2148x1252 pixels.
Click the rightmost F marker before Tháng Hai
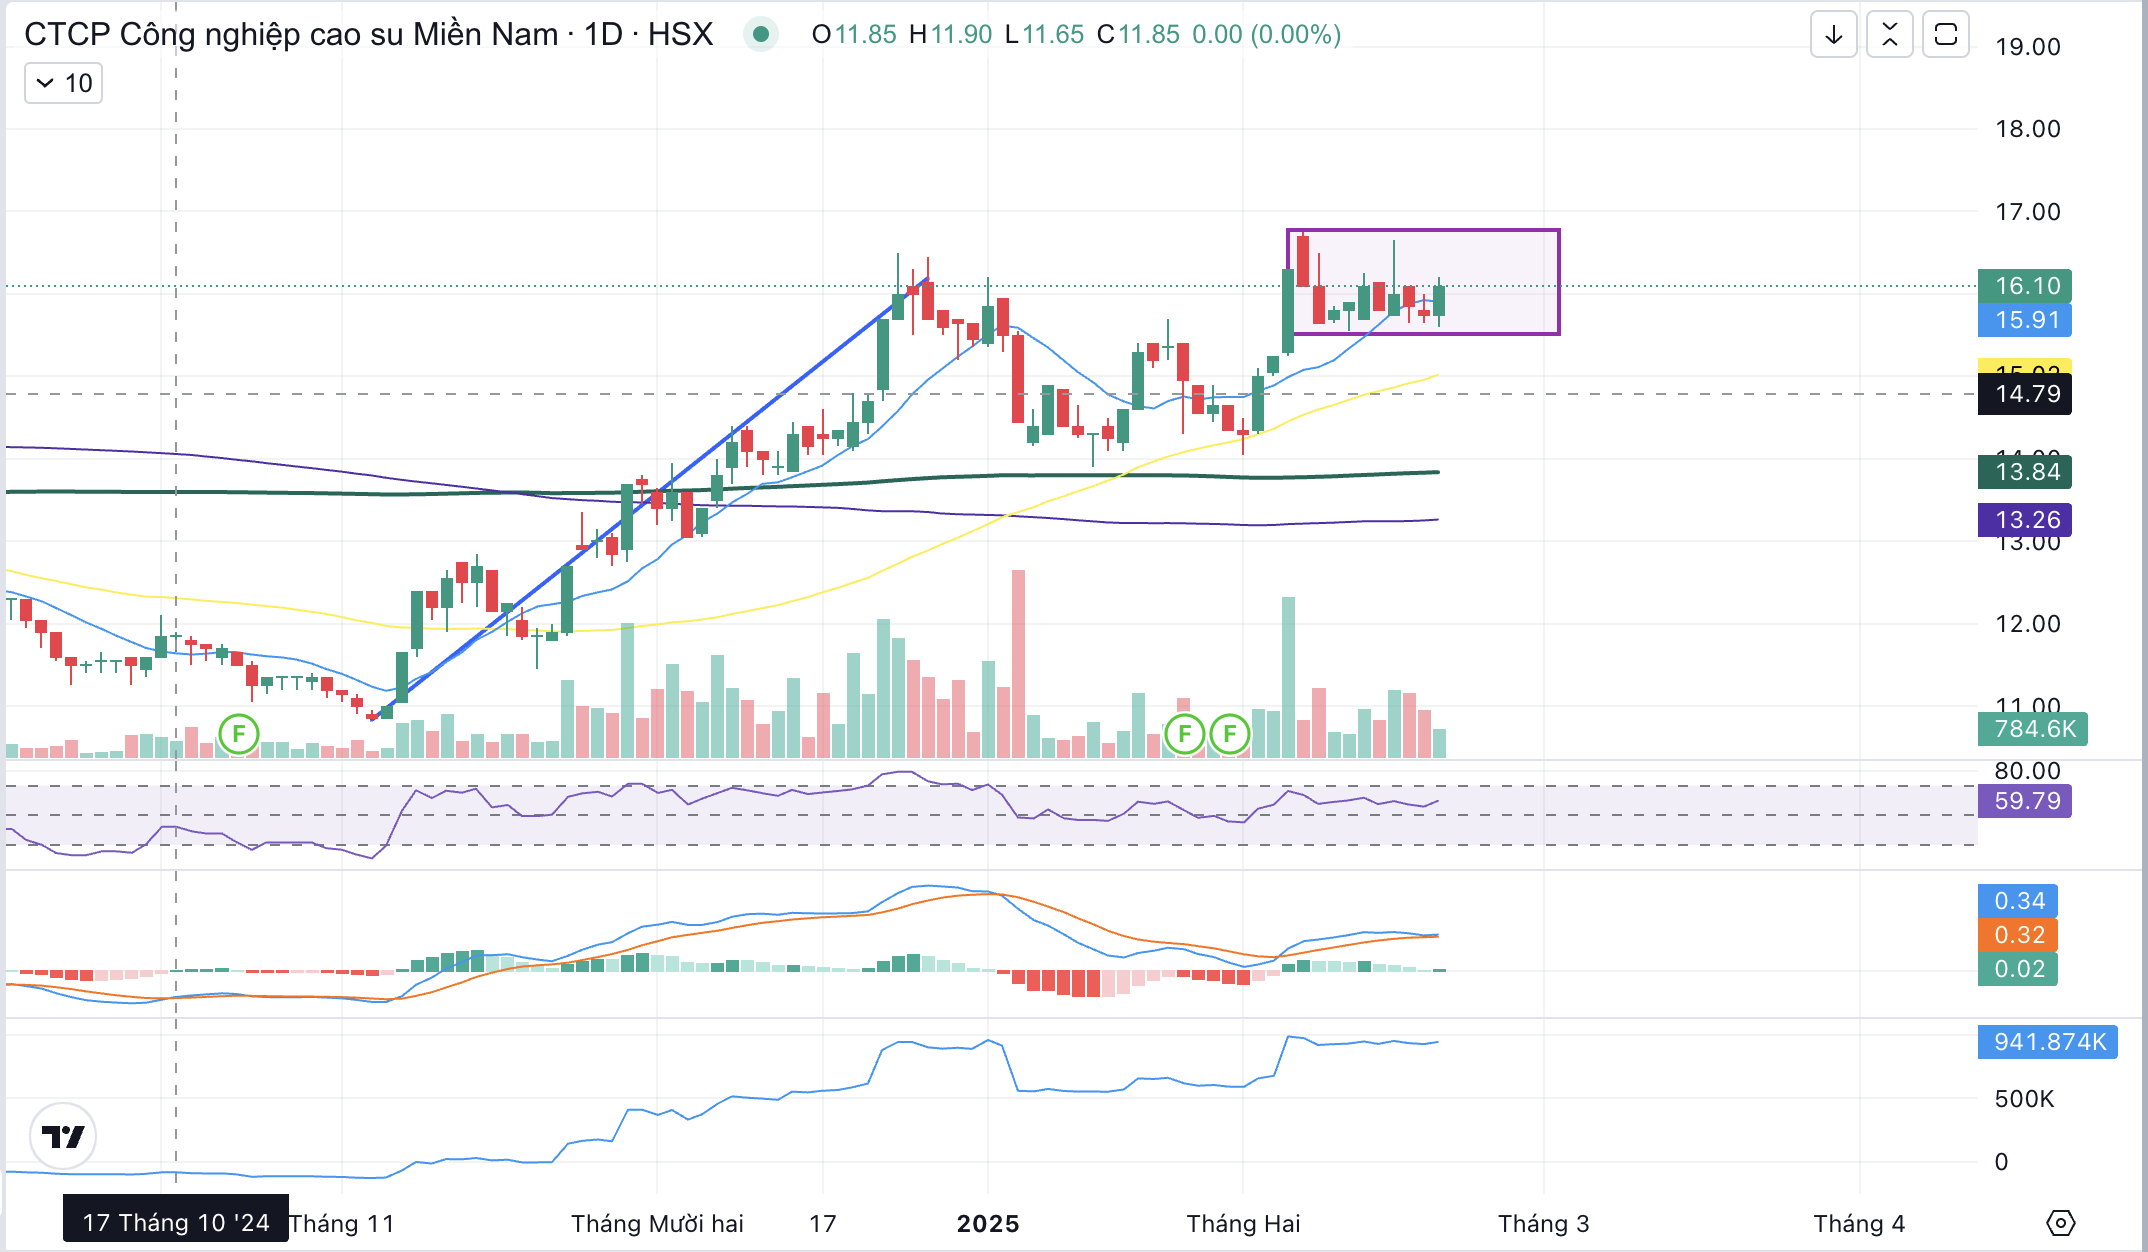click(x=1229, y=734)
